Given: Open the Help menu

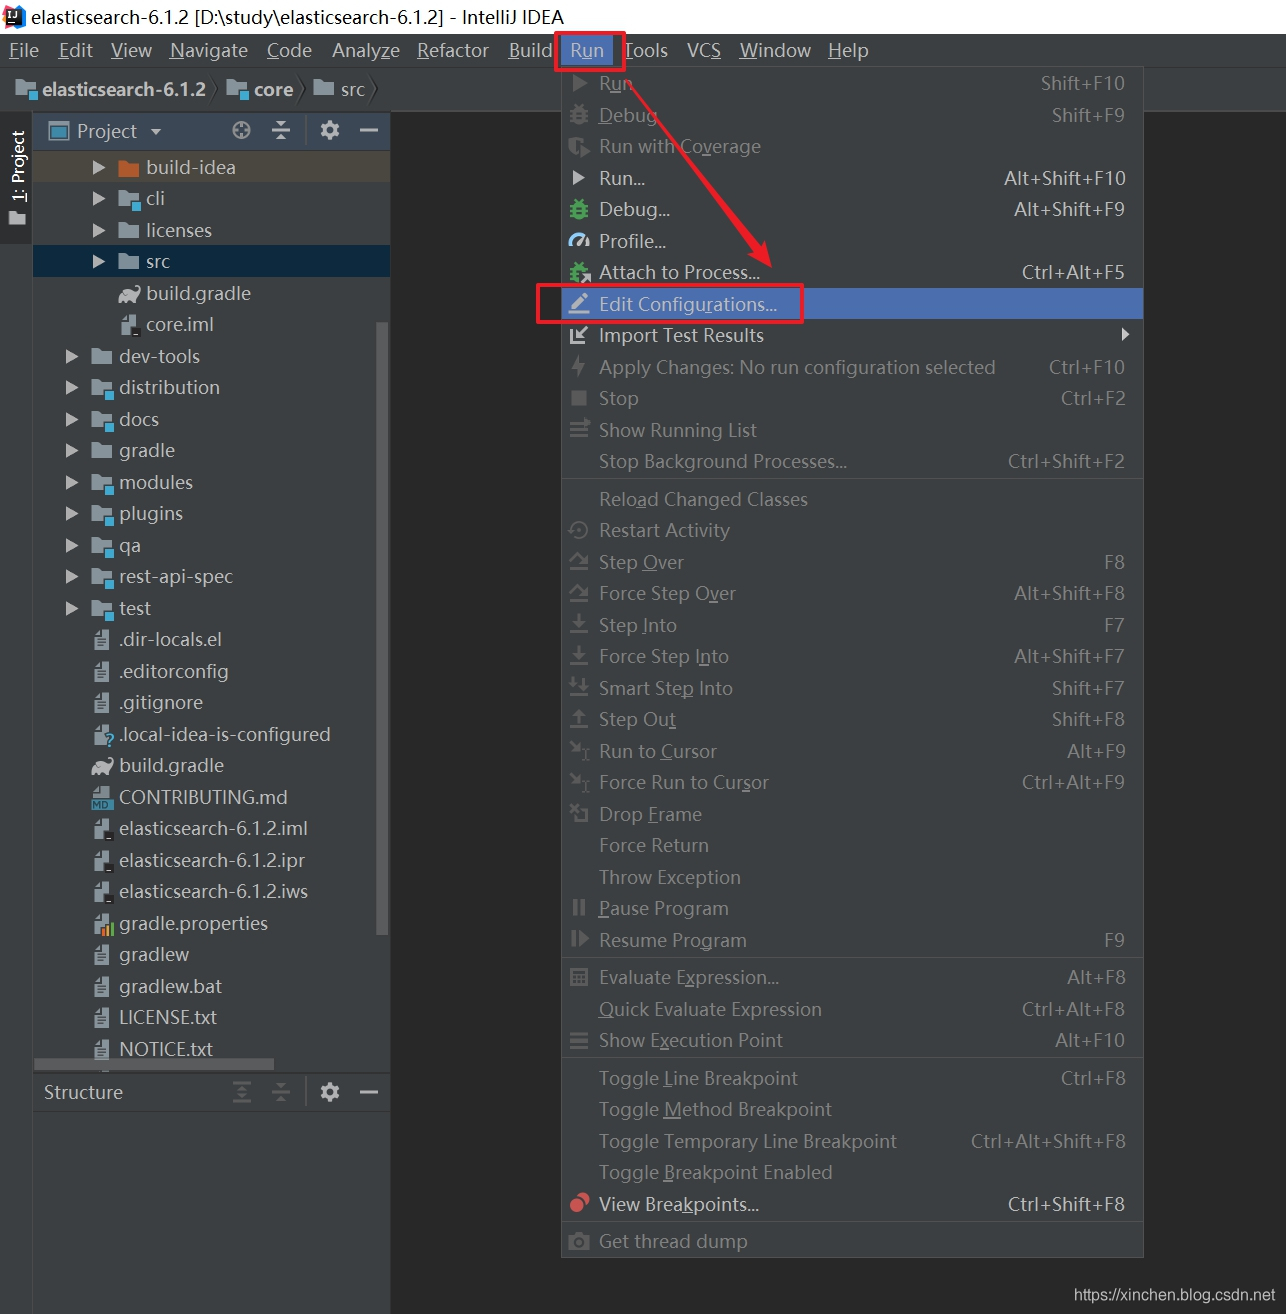Looking at the screenshot, I should [x=848, y=50].
